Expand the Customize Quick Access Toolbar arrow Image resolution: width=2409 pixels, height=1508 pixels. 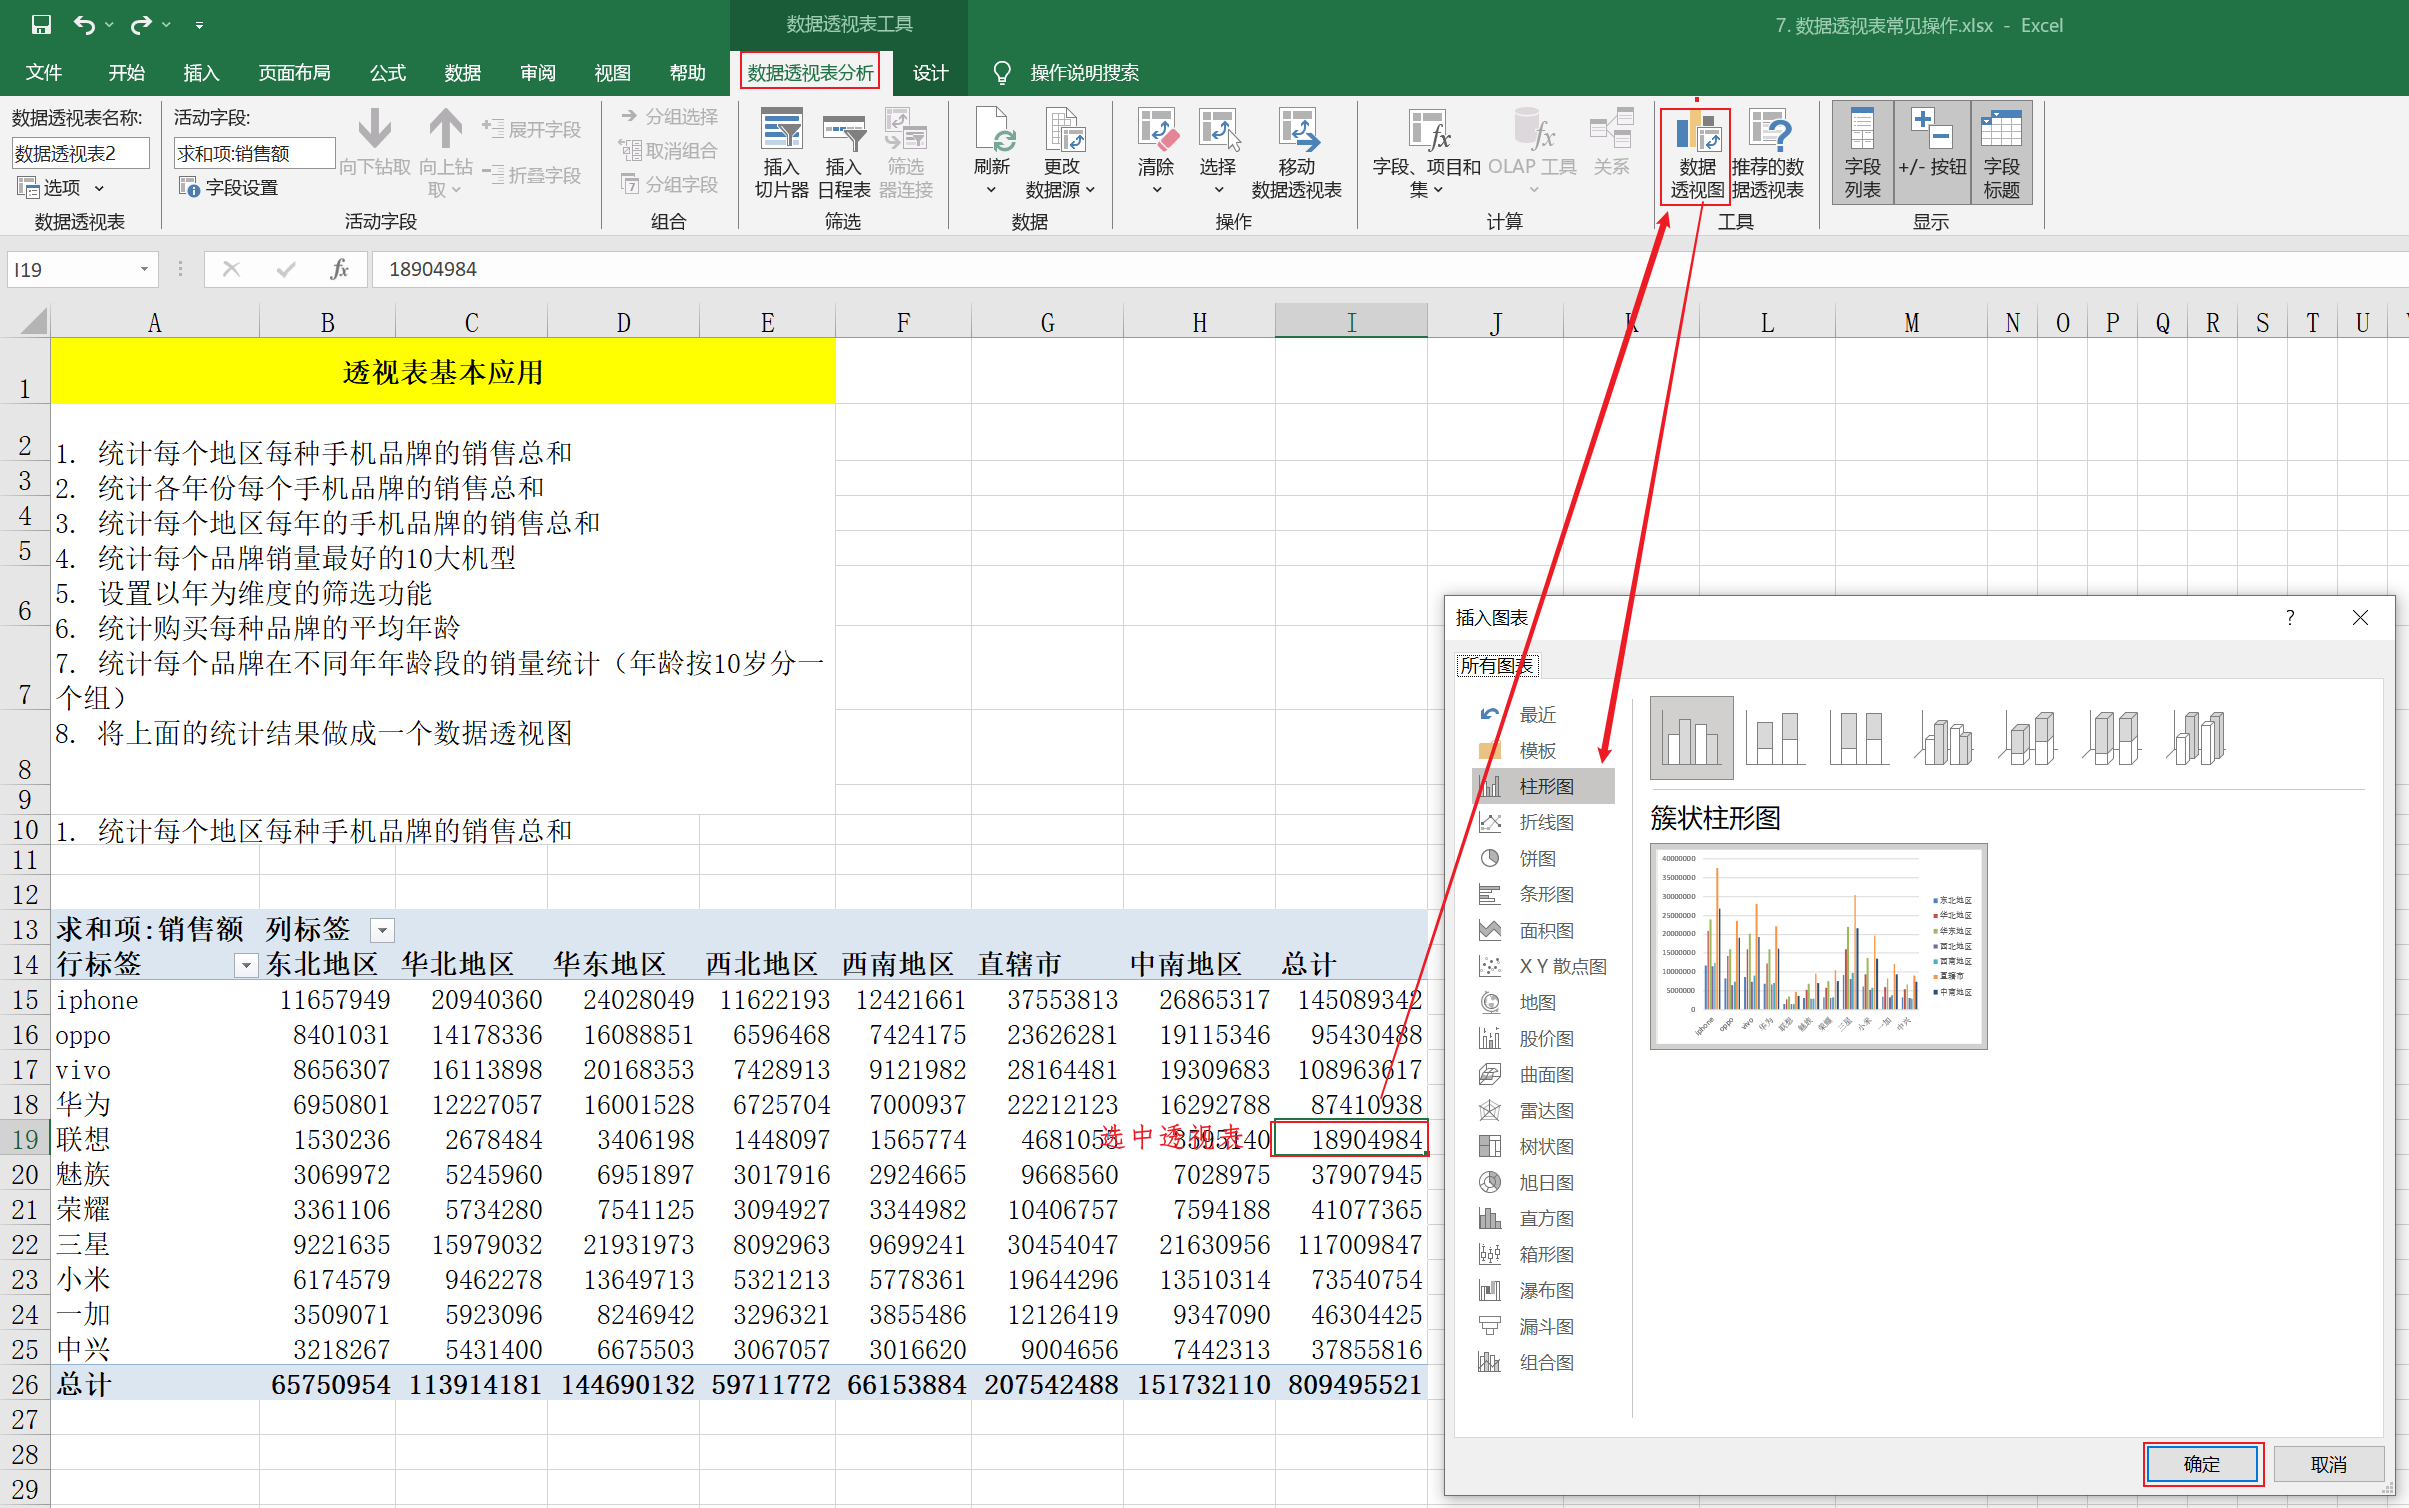199,25
